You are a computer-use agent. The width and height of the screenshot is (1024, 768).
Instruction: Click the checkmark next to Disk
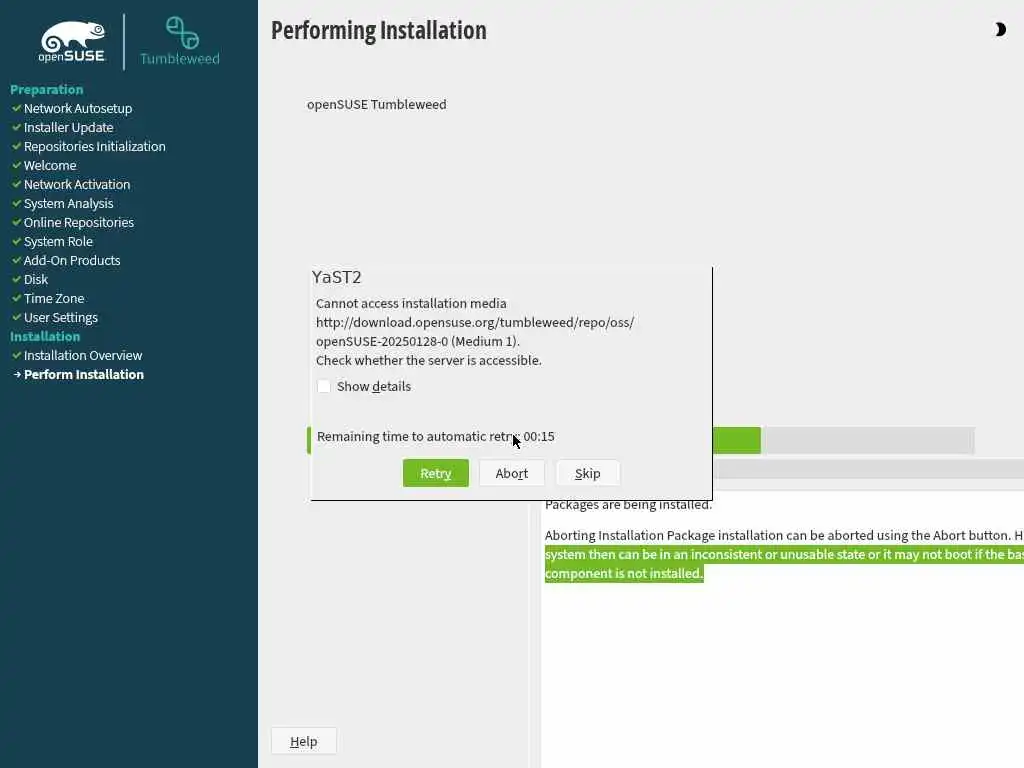coord(16,279)
